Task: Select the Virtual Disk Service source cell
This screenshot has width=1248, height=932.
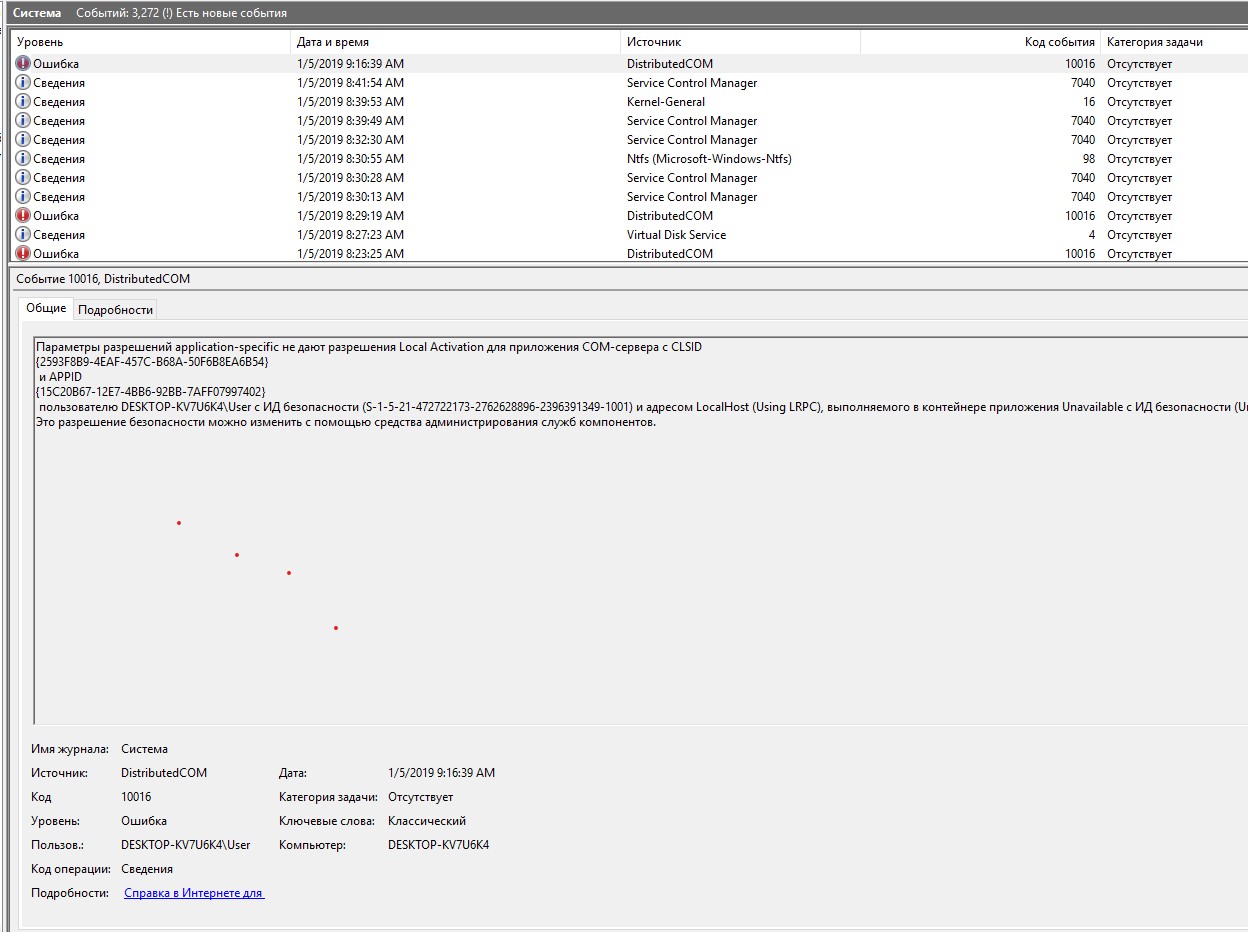Action: pos(676,235)
